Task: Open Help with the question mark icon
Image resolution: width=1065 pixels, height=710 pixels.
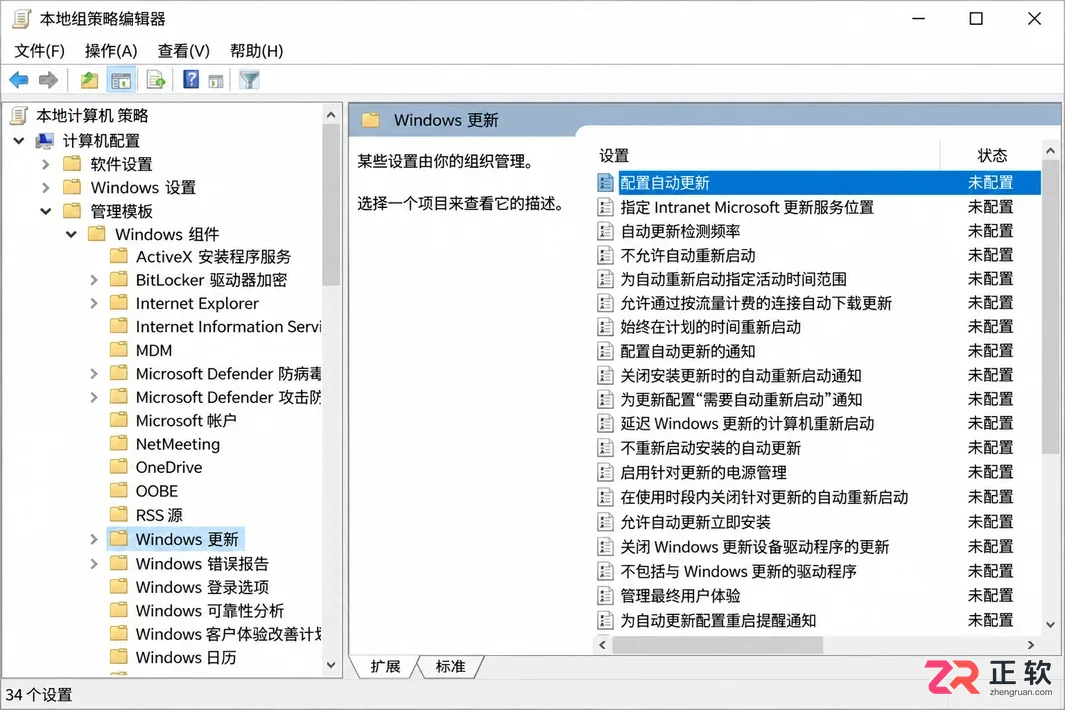Action: point(191,79)
